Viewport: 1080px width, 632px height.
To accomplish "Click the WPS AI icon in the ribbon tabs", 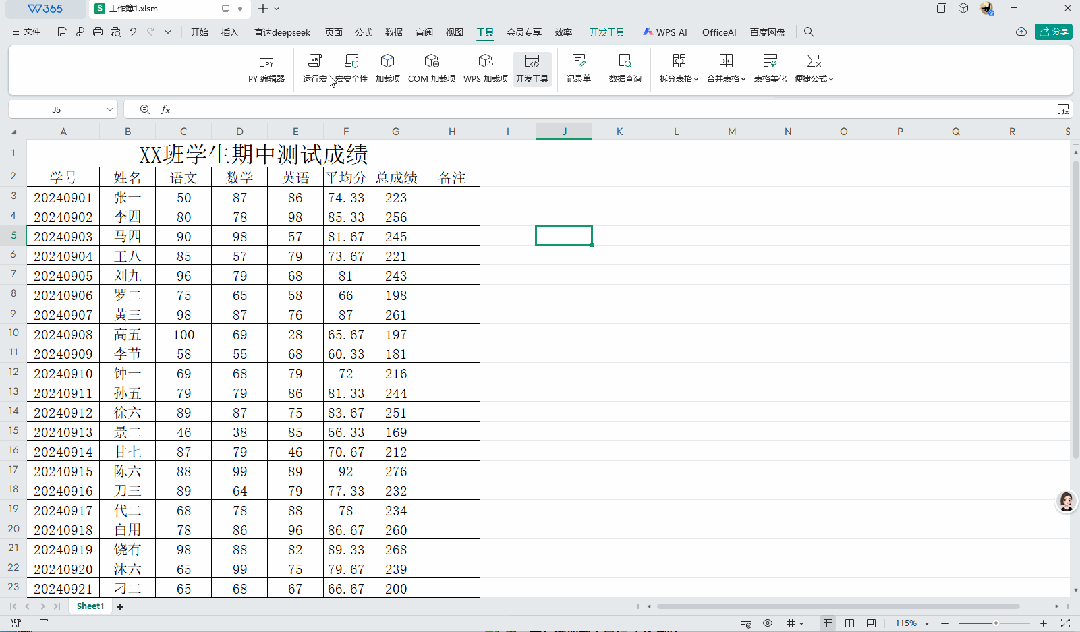I will 665,32.
